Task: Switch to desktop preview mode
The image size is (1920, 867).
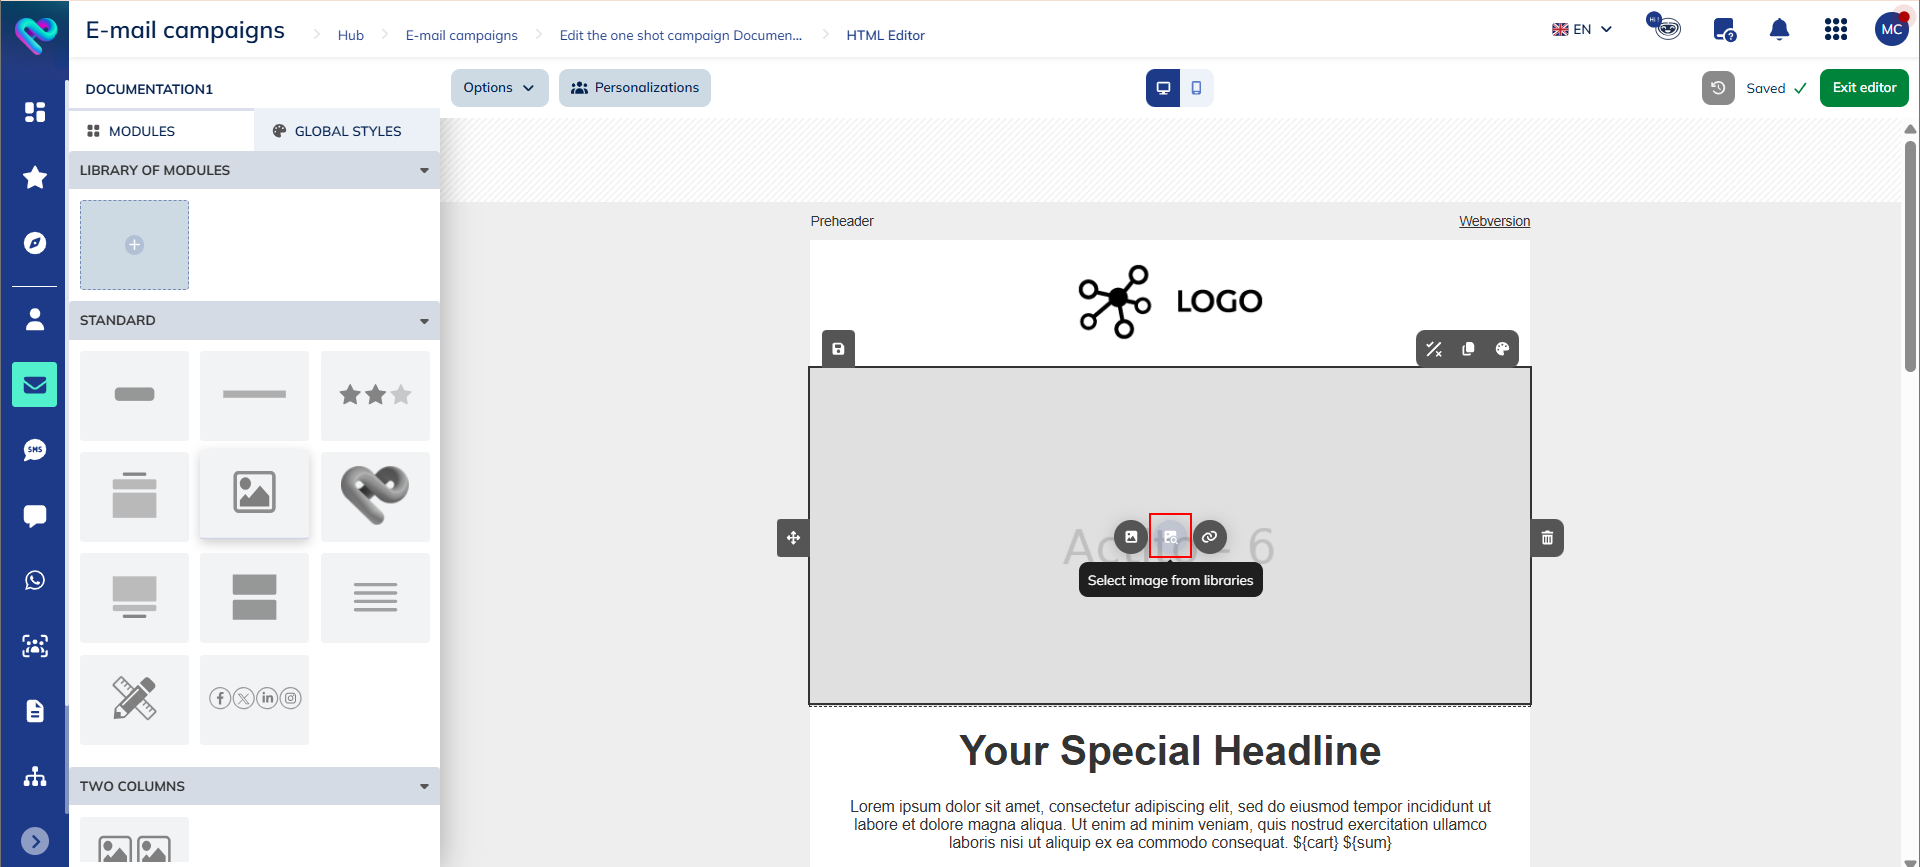Action: tap(1163, 88)
